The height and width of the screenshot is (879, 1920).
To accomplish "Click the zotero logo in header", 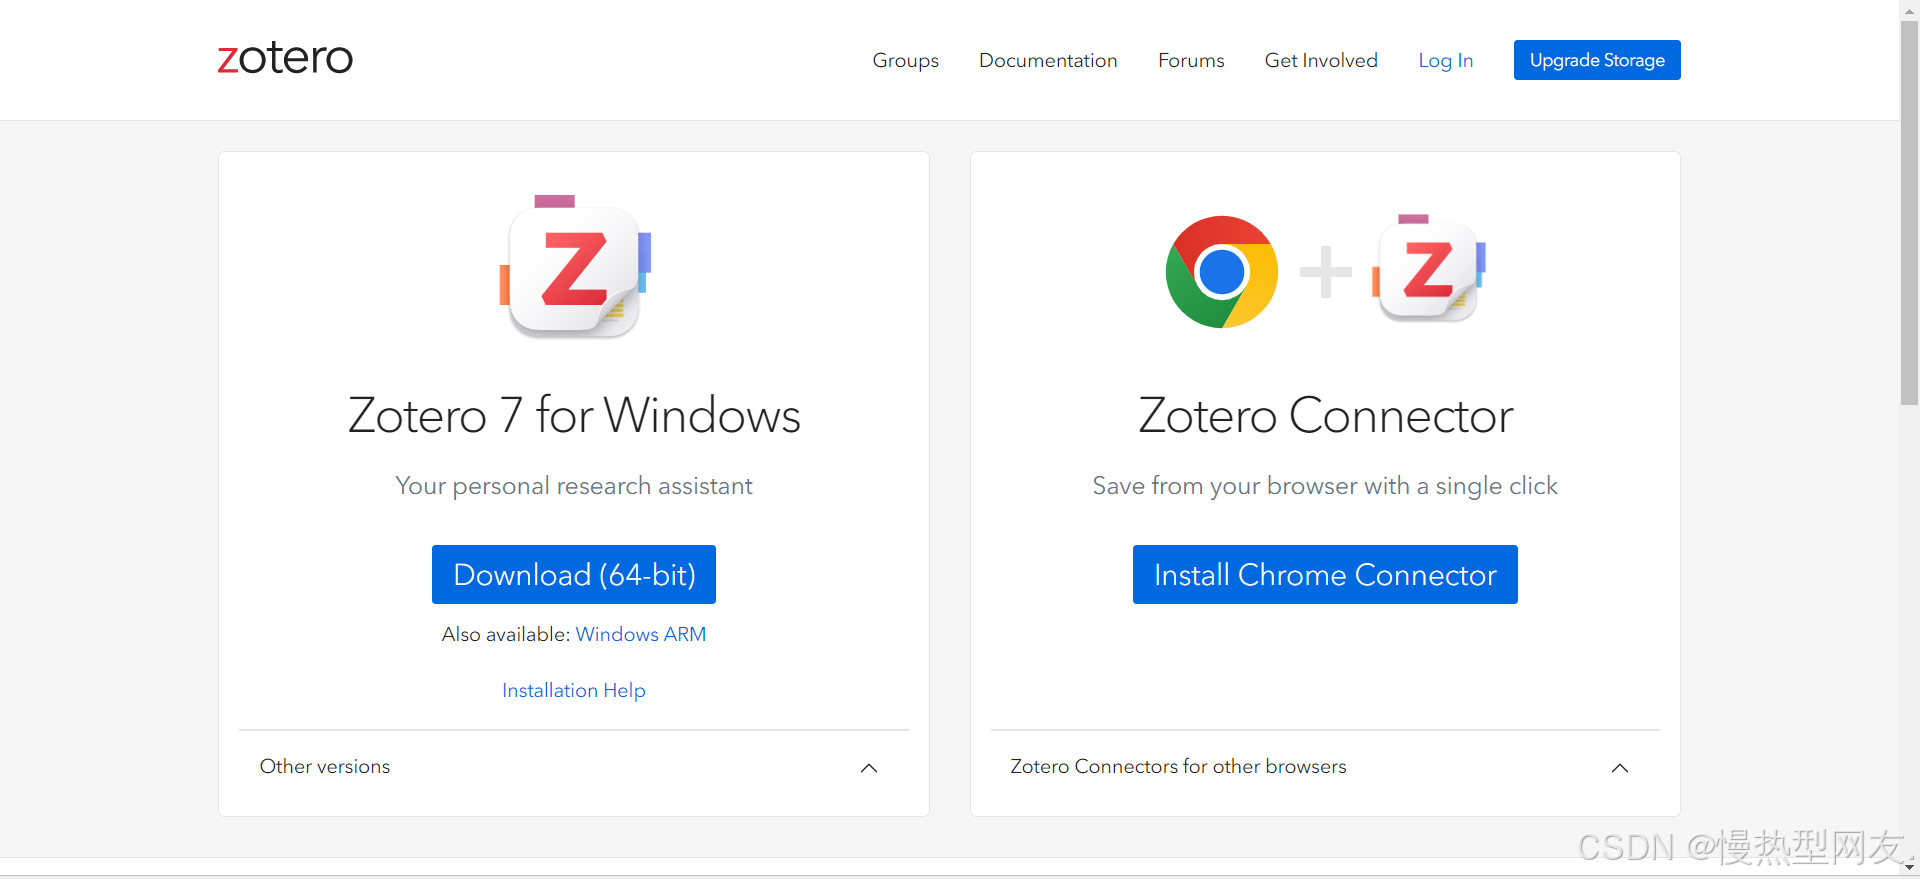I will (285, 58).
